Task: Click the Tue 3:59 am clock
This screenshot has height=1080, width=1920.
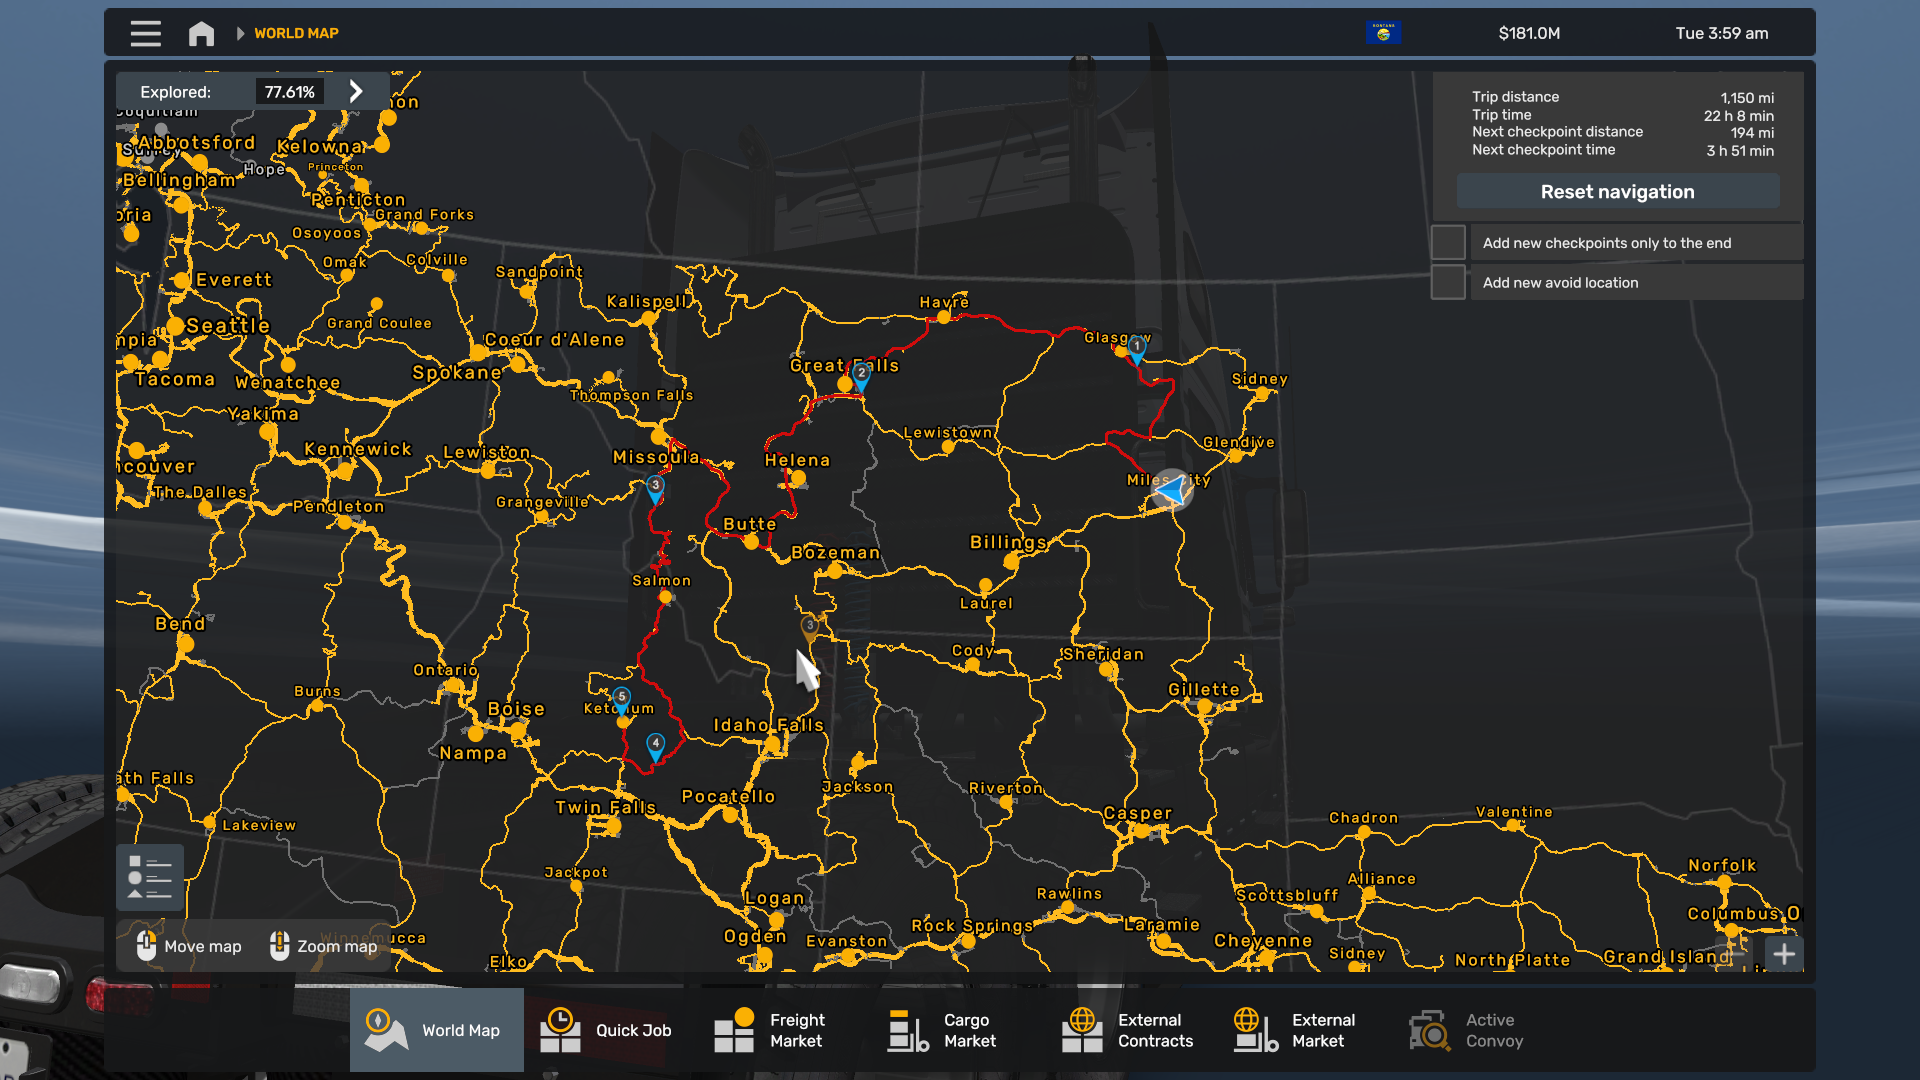Action: point(1722,33)
